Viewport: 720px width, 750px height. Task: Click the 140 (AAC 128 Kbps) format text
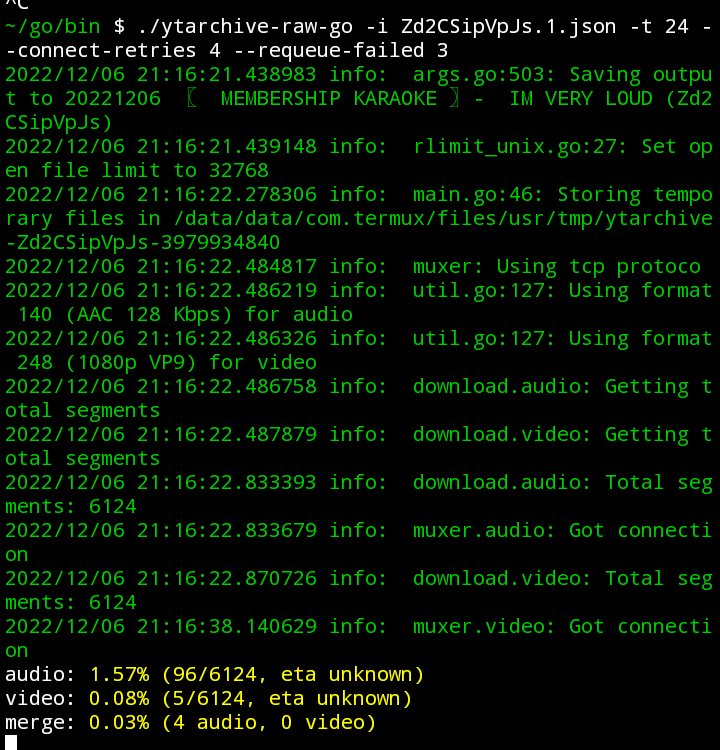click(125, 315)
